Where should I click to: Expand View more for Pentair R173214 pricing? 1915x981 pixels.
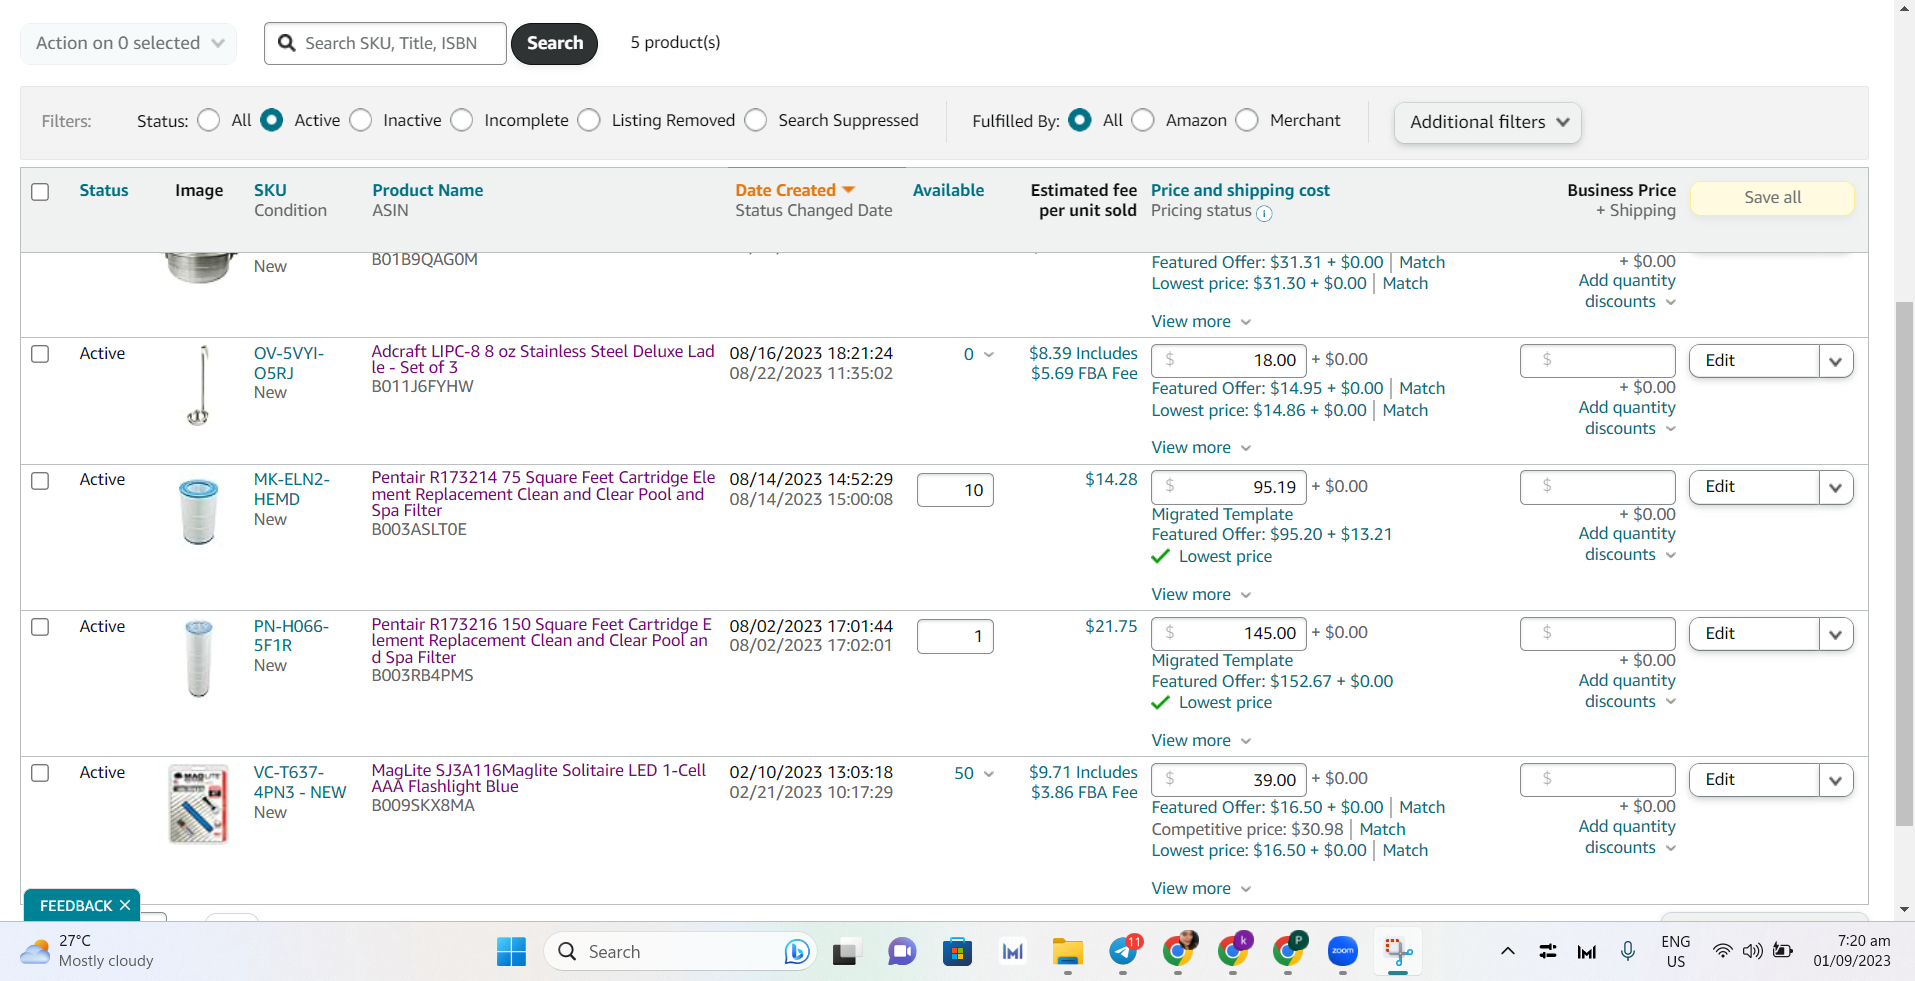point(1201,594)
